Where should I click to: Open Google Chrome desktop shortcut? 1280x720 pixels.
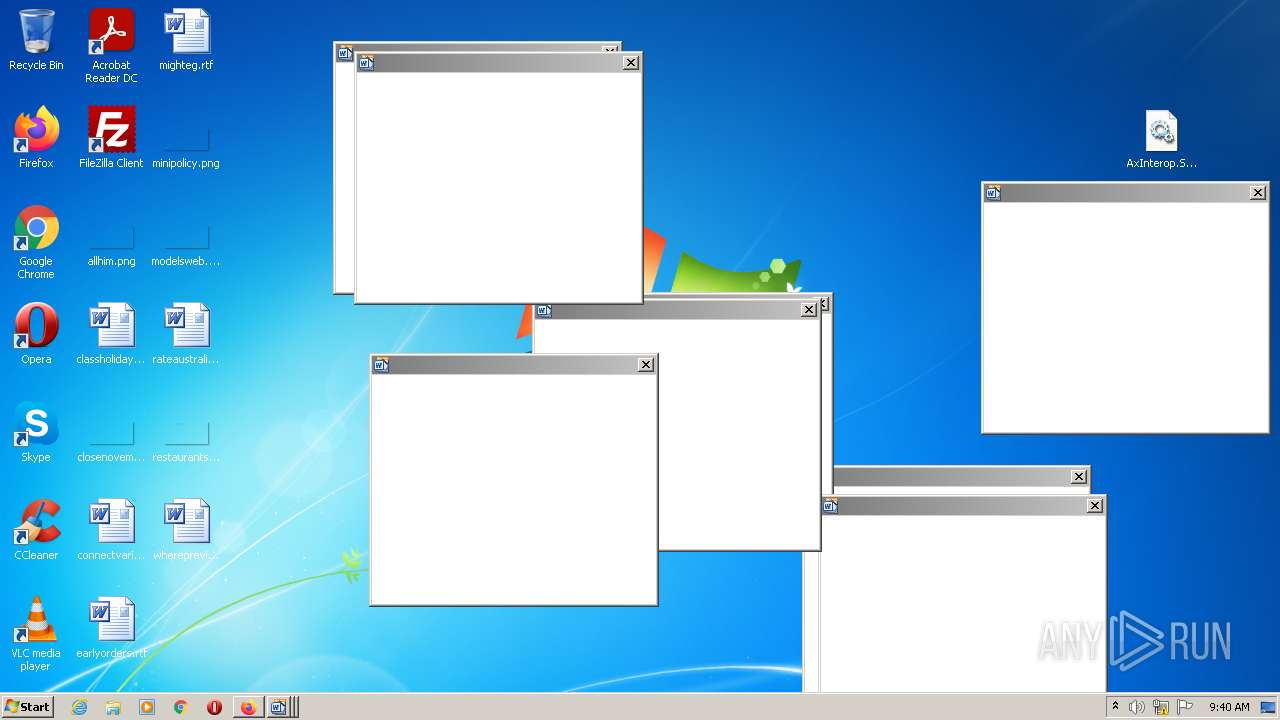tap(36, 242)
